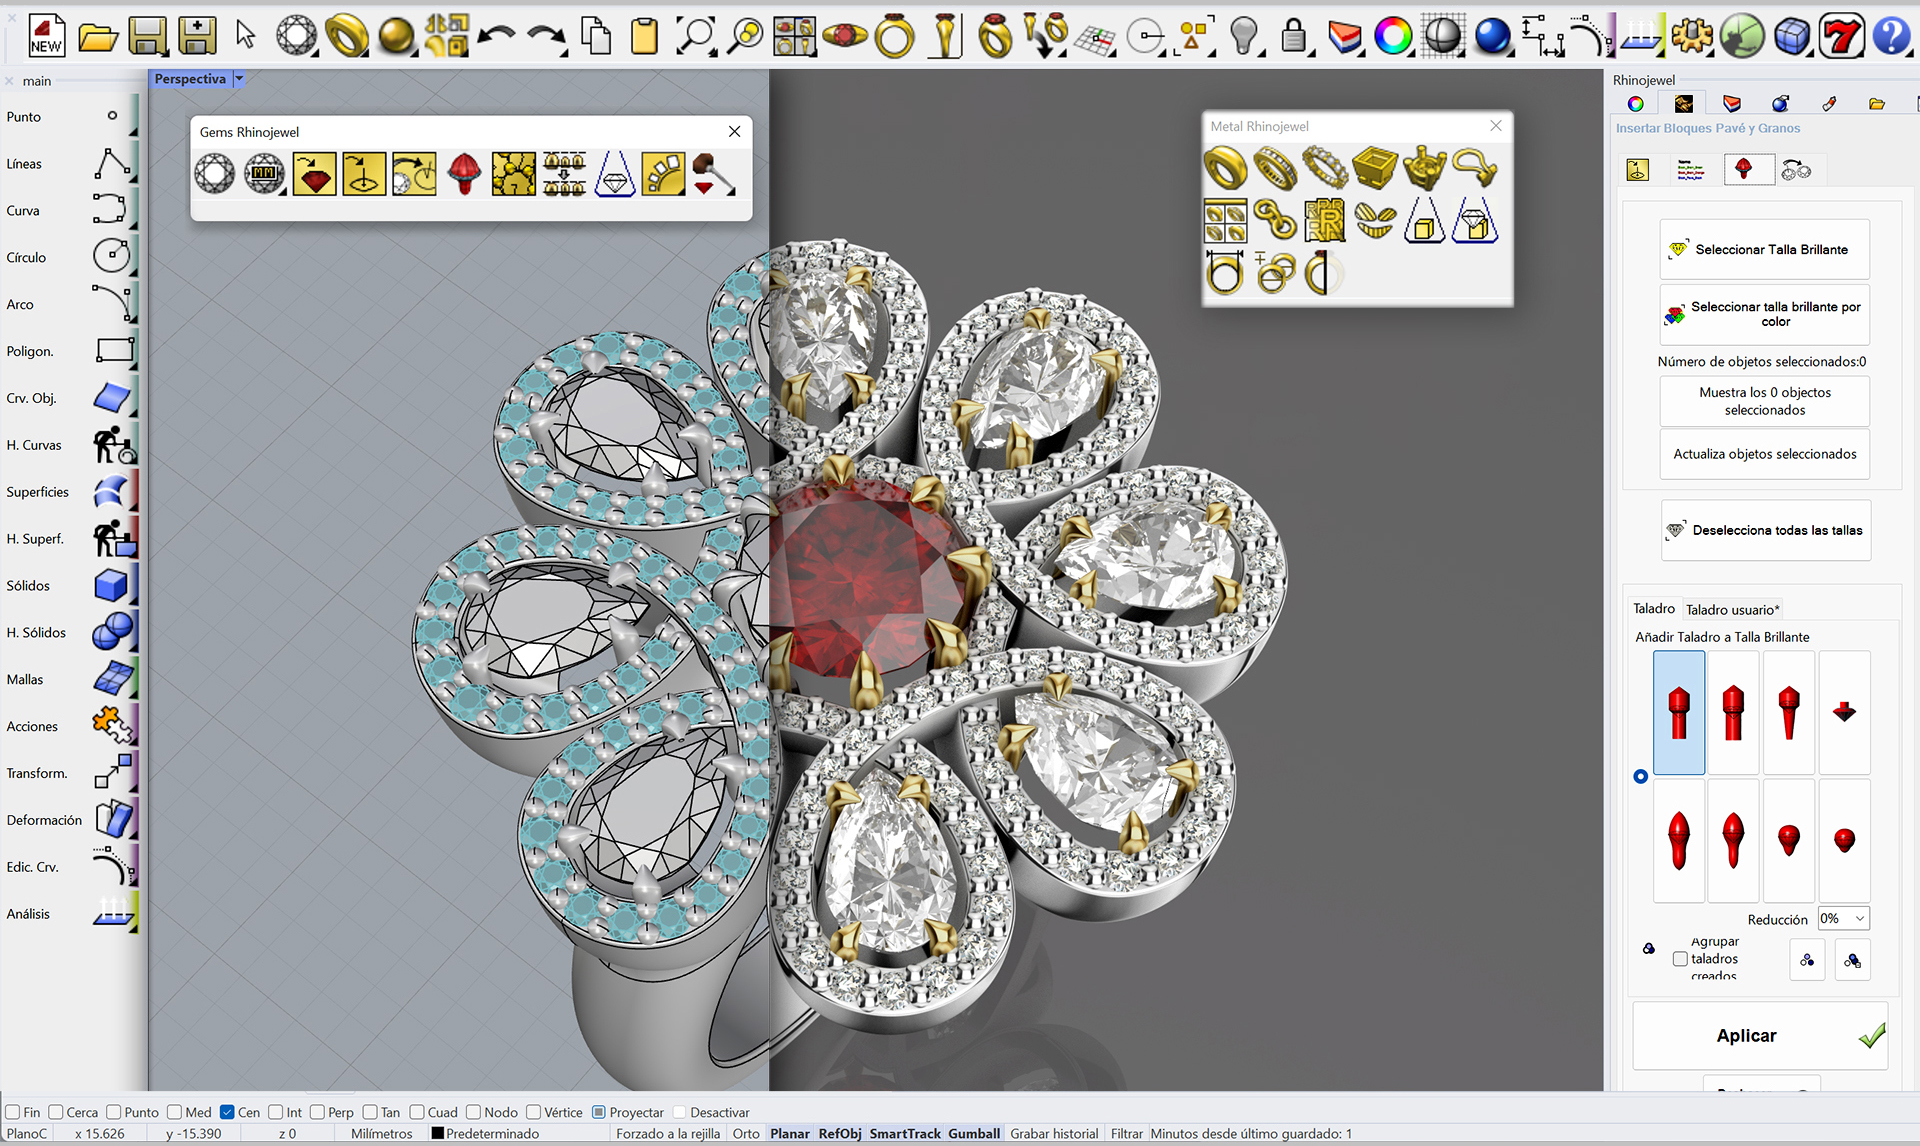The height and width of the screenshot is (1146, 1920).
Task: Open the Predeterminado layer selector
Action: [485, 1133]
